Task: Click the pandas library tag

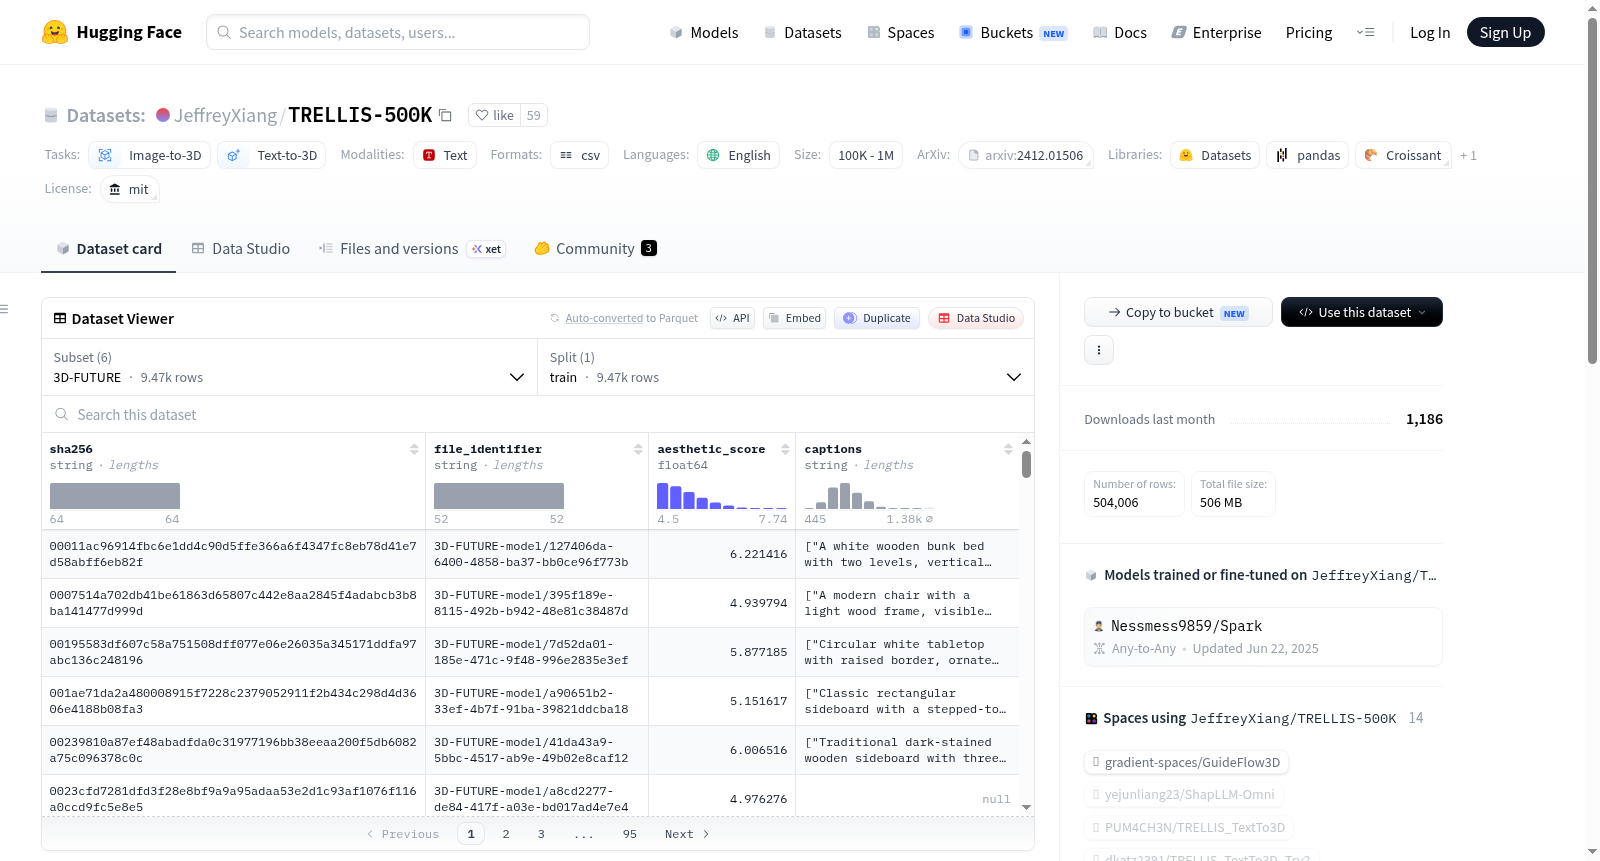Action: tap(1308, 155)
